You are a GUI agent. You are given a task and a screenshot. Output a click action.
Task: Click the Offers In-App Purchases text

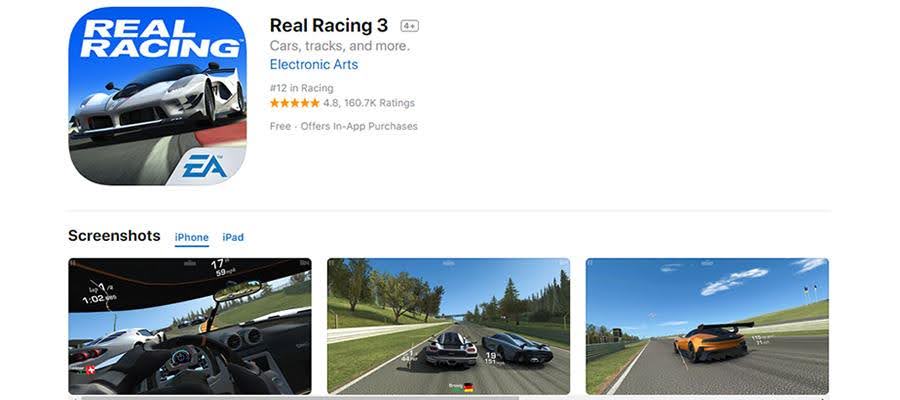coord(359,126)
